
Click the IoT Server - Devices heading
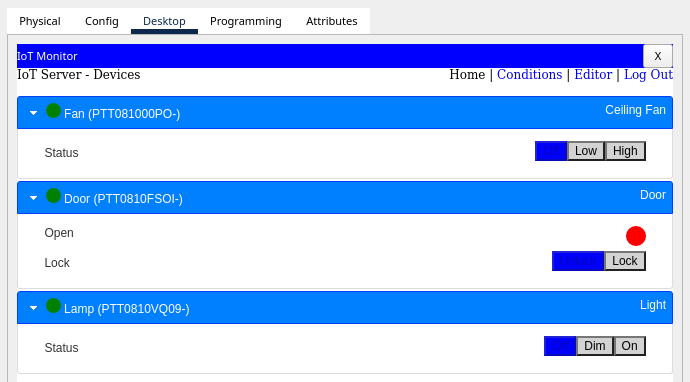(79, 75)
